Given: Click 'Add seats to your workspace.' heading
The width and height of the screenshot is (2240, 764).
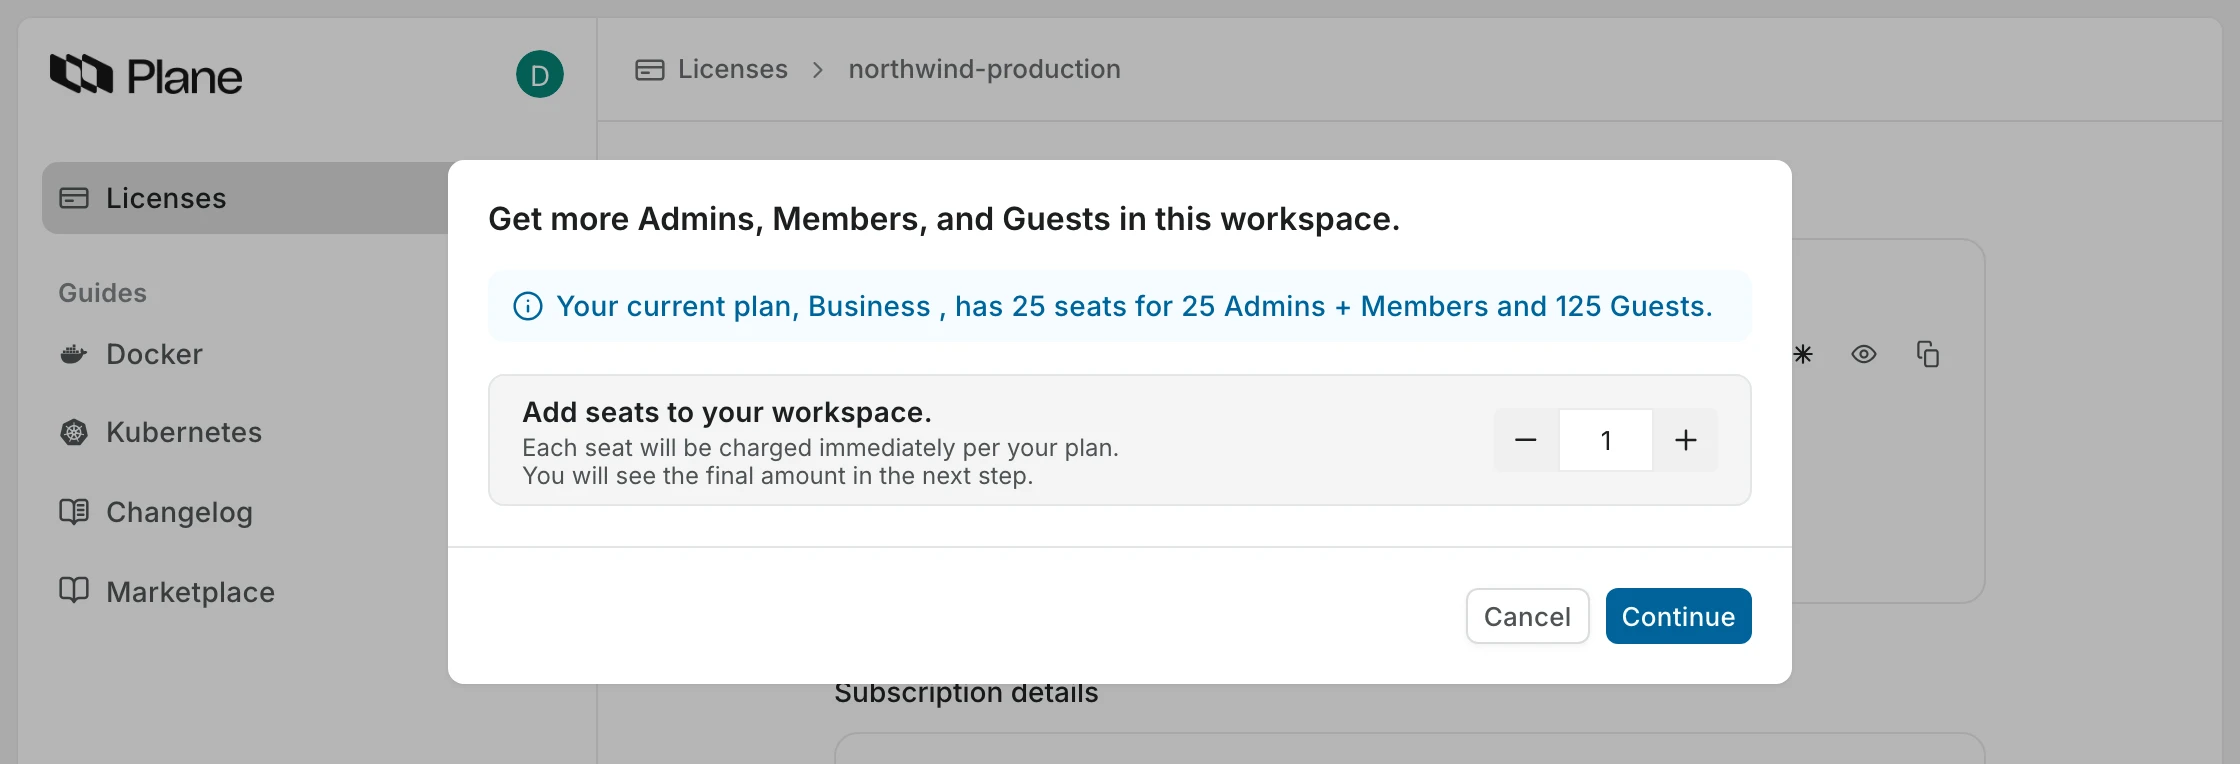Looking at the screenshot, I should pos(727,412).
